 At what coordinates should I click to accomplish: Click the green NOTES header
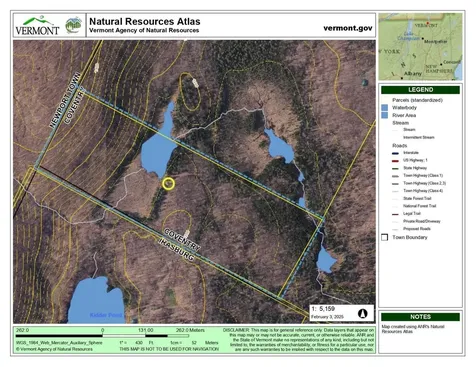[420, 317]
